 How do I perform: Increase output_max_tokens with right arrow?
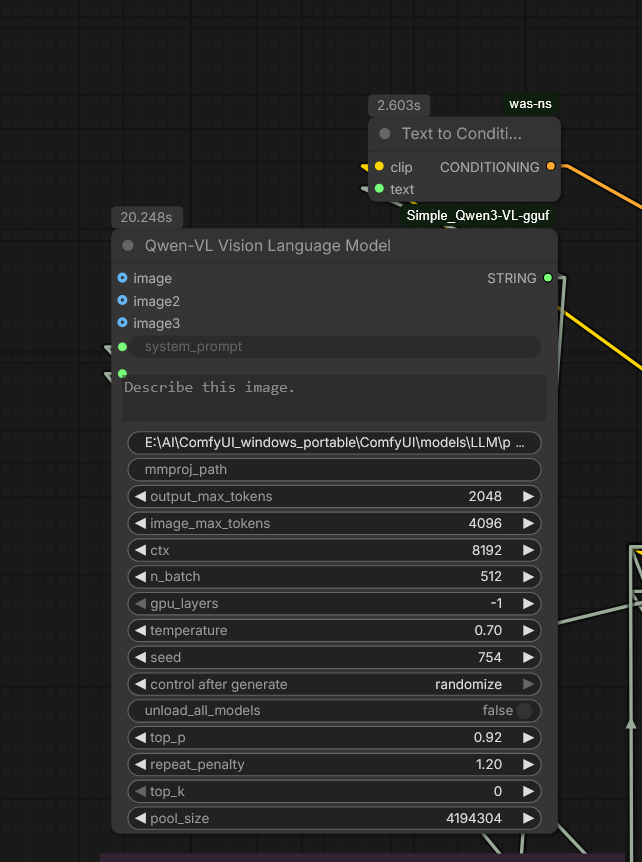pyautogui.click(x=528, y=496)
